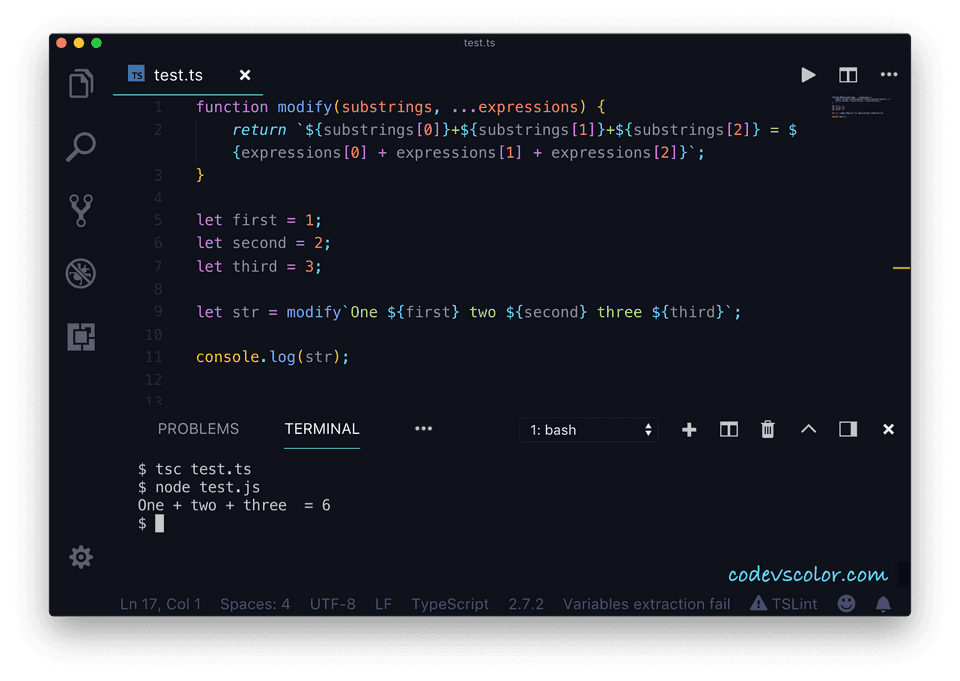The width and height of the screenshot is (960, 681).
Task: Open the 1: bash terminal dropdown
Action: (589, 430)
